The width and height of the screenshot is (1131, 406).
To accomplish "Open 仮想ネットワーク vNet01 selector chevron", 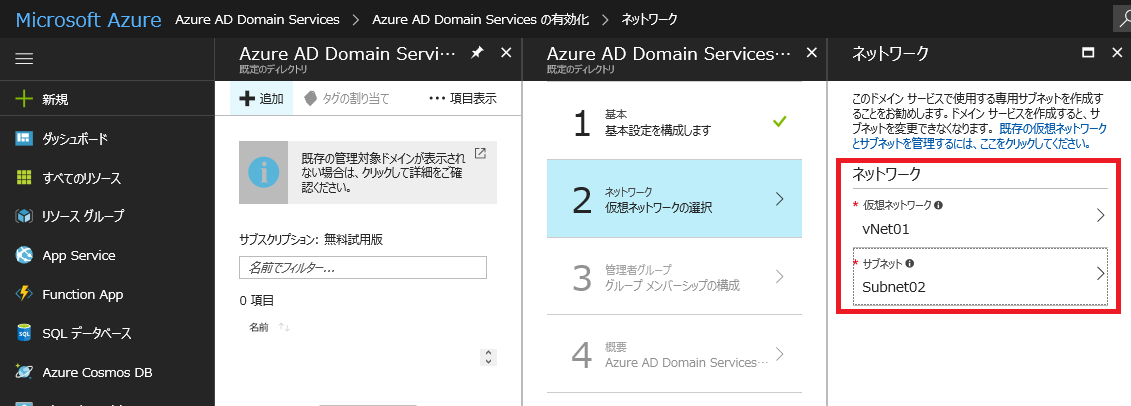I will [x=1100, y=216].
